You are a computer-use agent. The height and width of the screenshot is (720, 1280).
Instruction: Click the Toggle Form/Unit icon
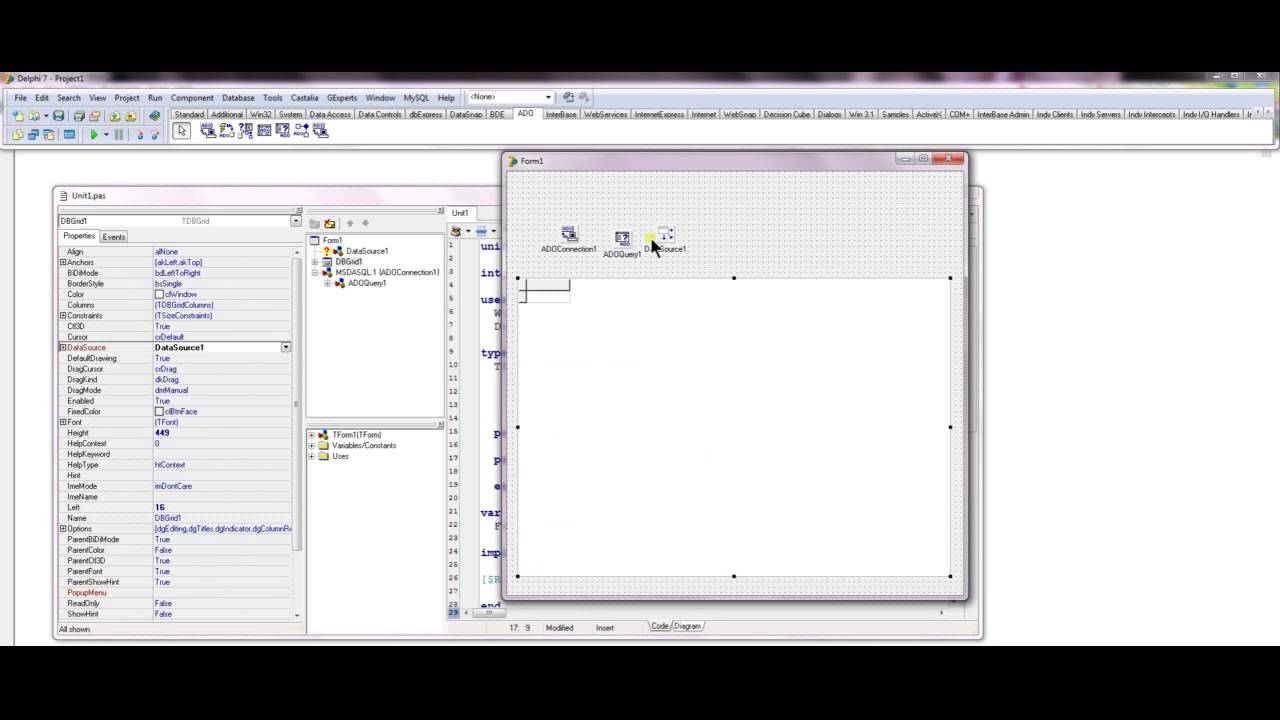48,134
